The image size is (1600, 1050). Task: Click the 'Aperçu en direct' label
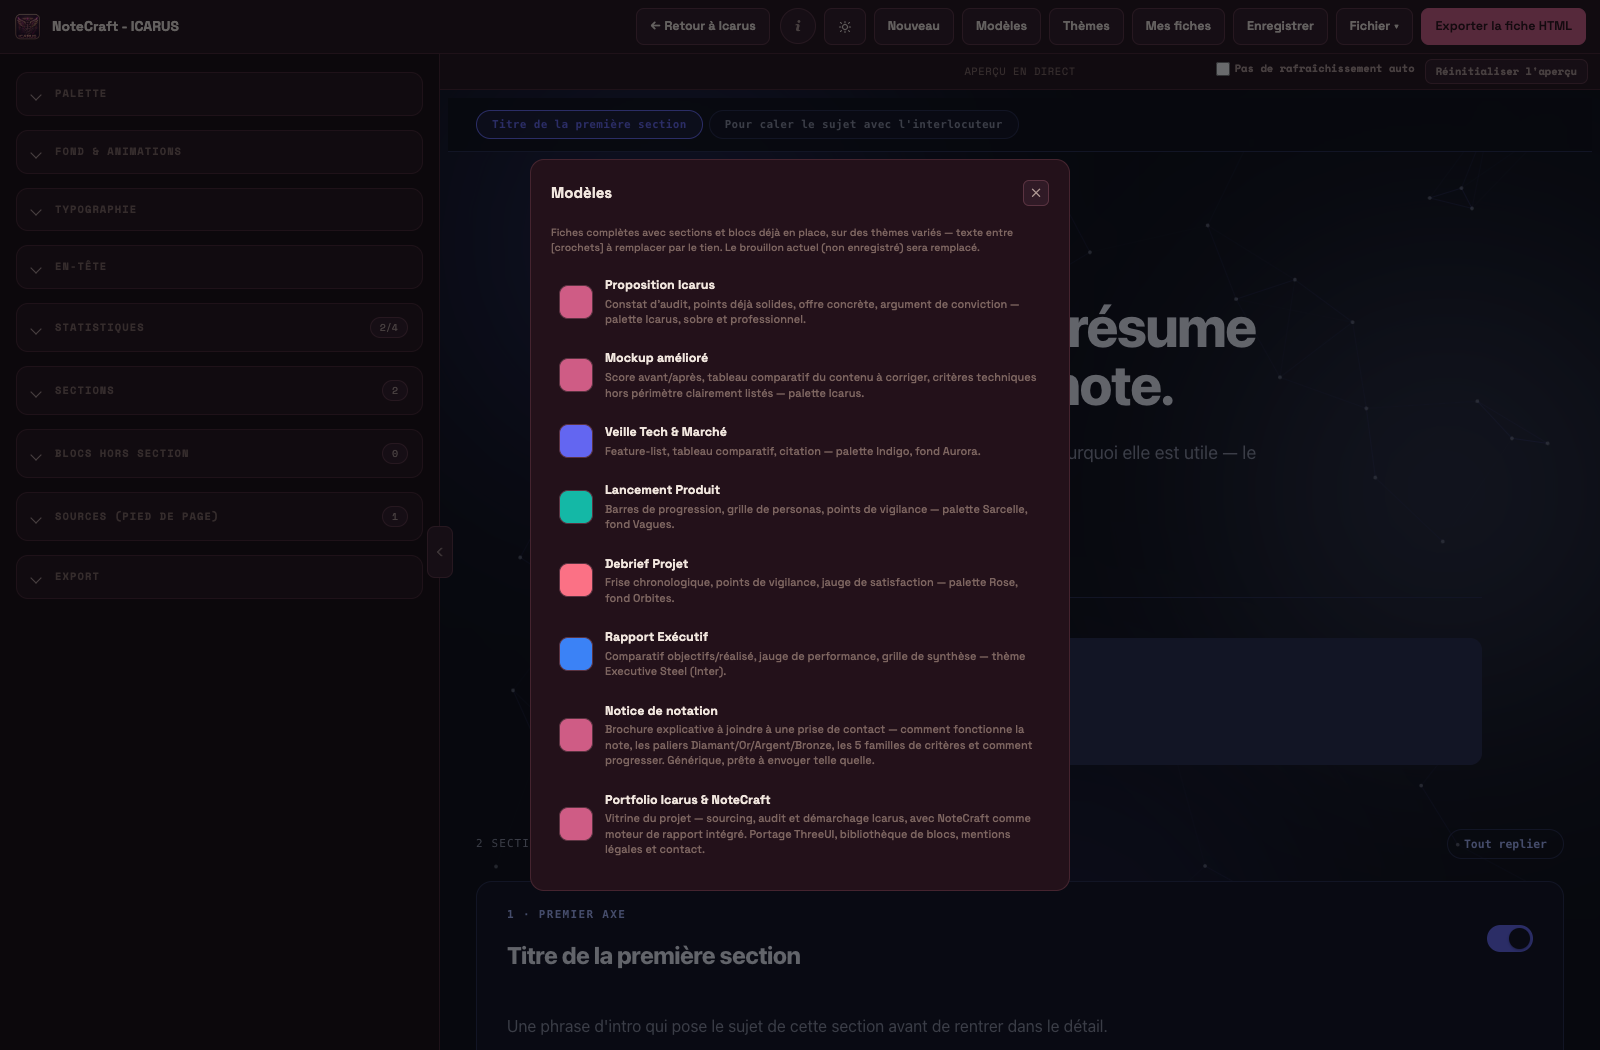[1019, 72]
